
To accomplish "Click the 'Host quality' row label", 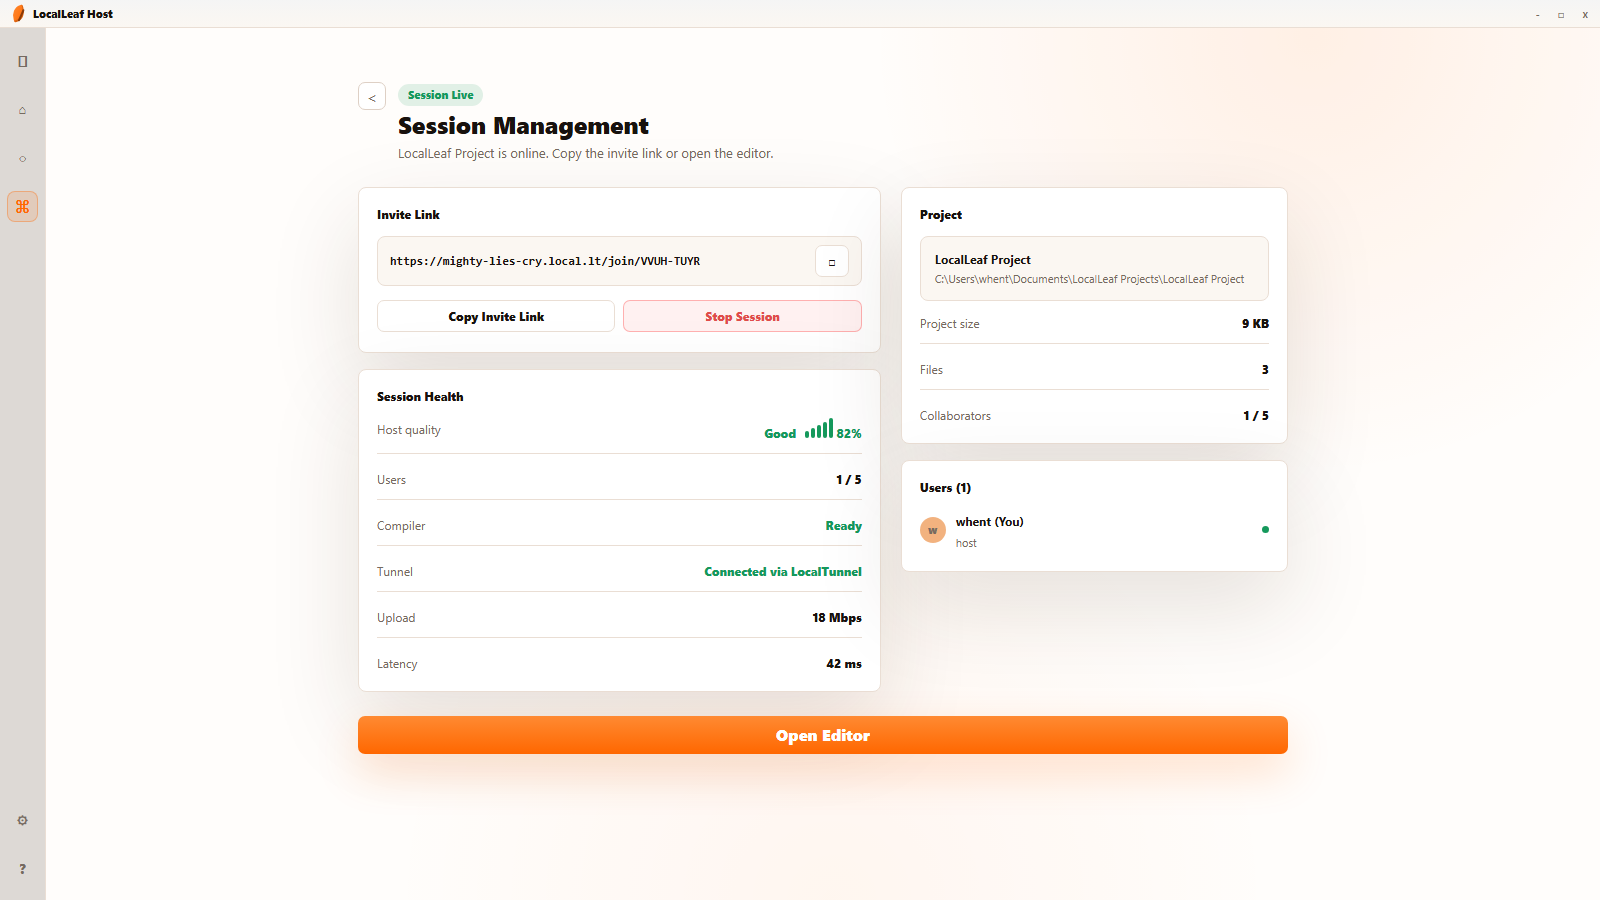I will click(409, 430).
